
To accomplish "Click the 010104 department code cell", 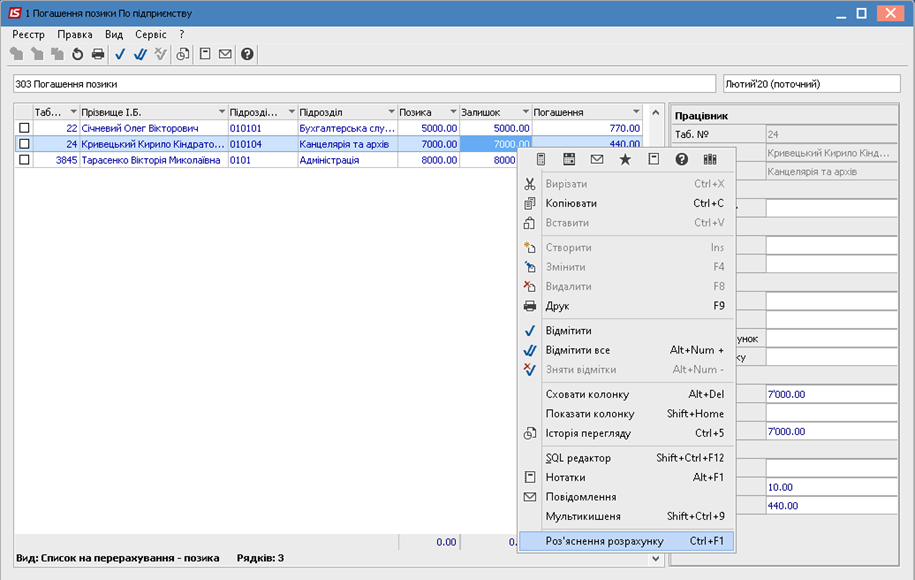I will [x=263, y=144].
